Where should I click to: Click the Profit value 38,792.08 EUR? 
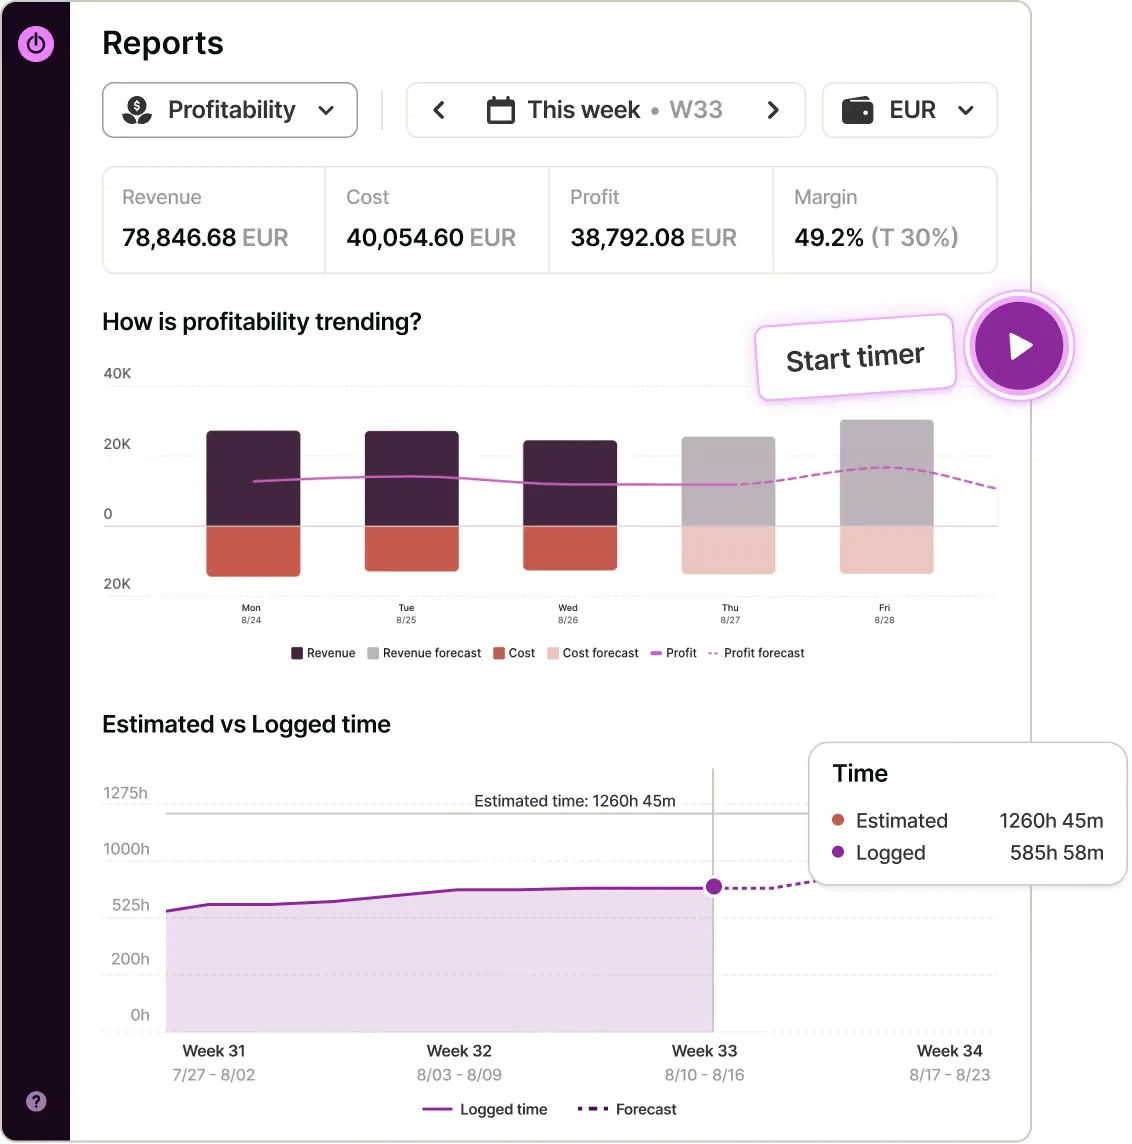(x=654, y=238)
